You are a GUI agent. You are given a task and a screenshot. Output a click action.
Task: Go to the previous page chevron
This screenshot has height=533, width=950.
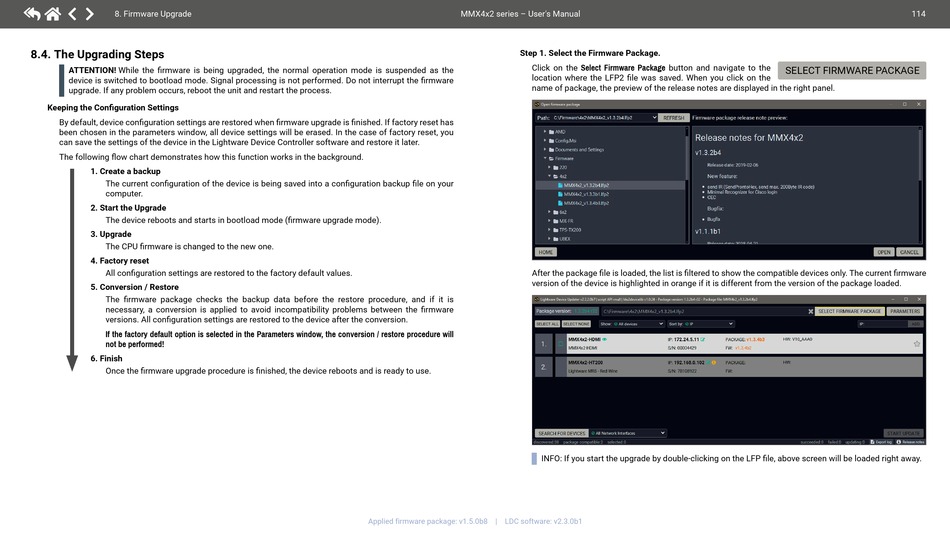72,13
